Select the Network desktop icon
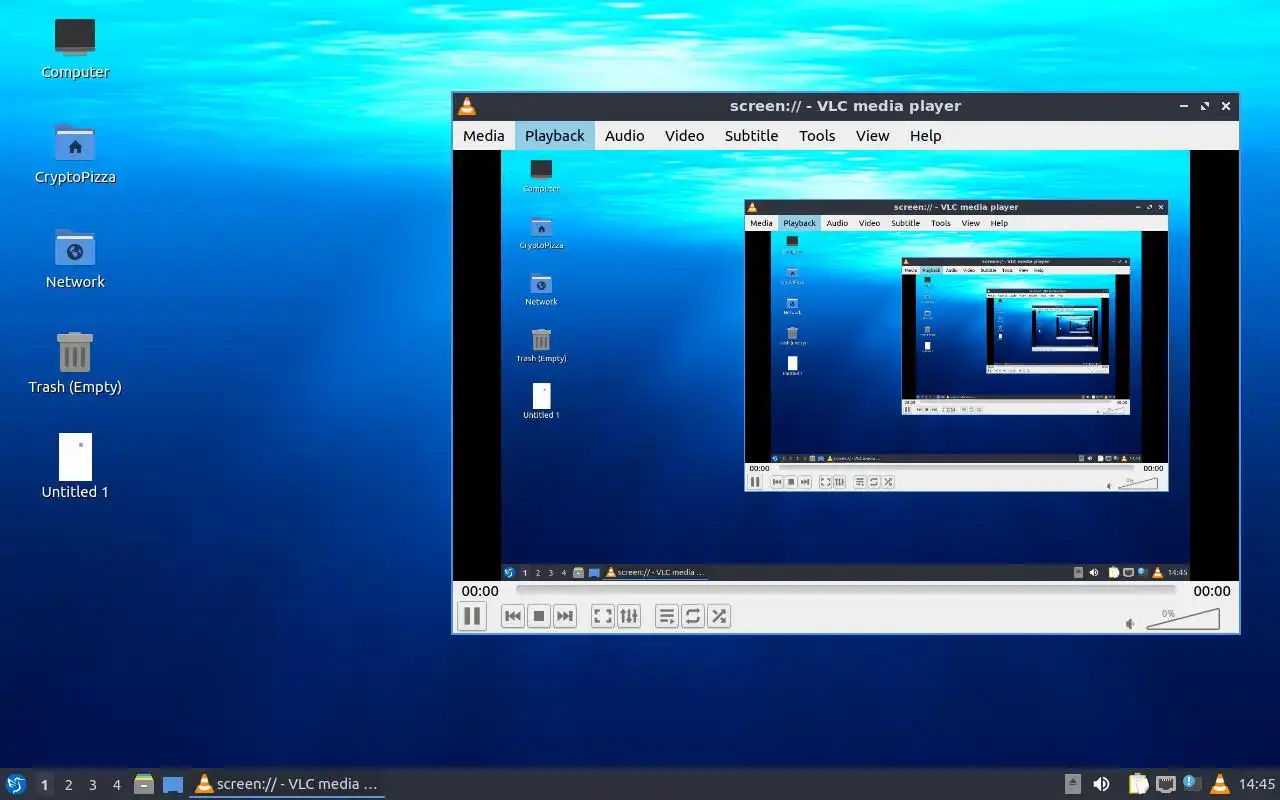 click(75, 259)
